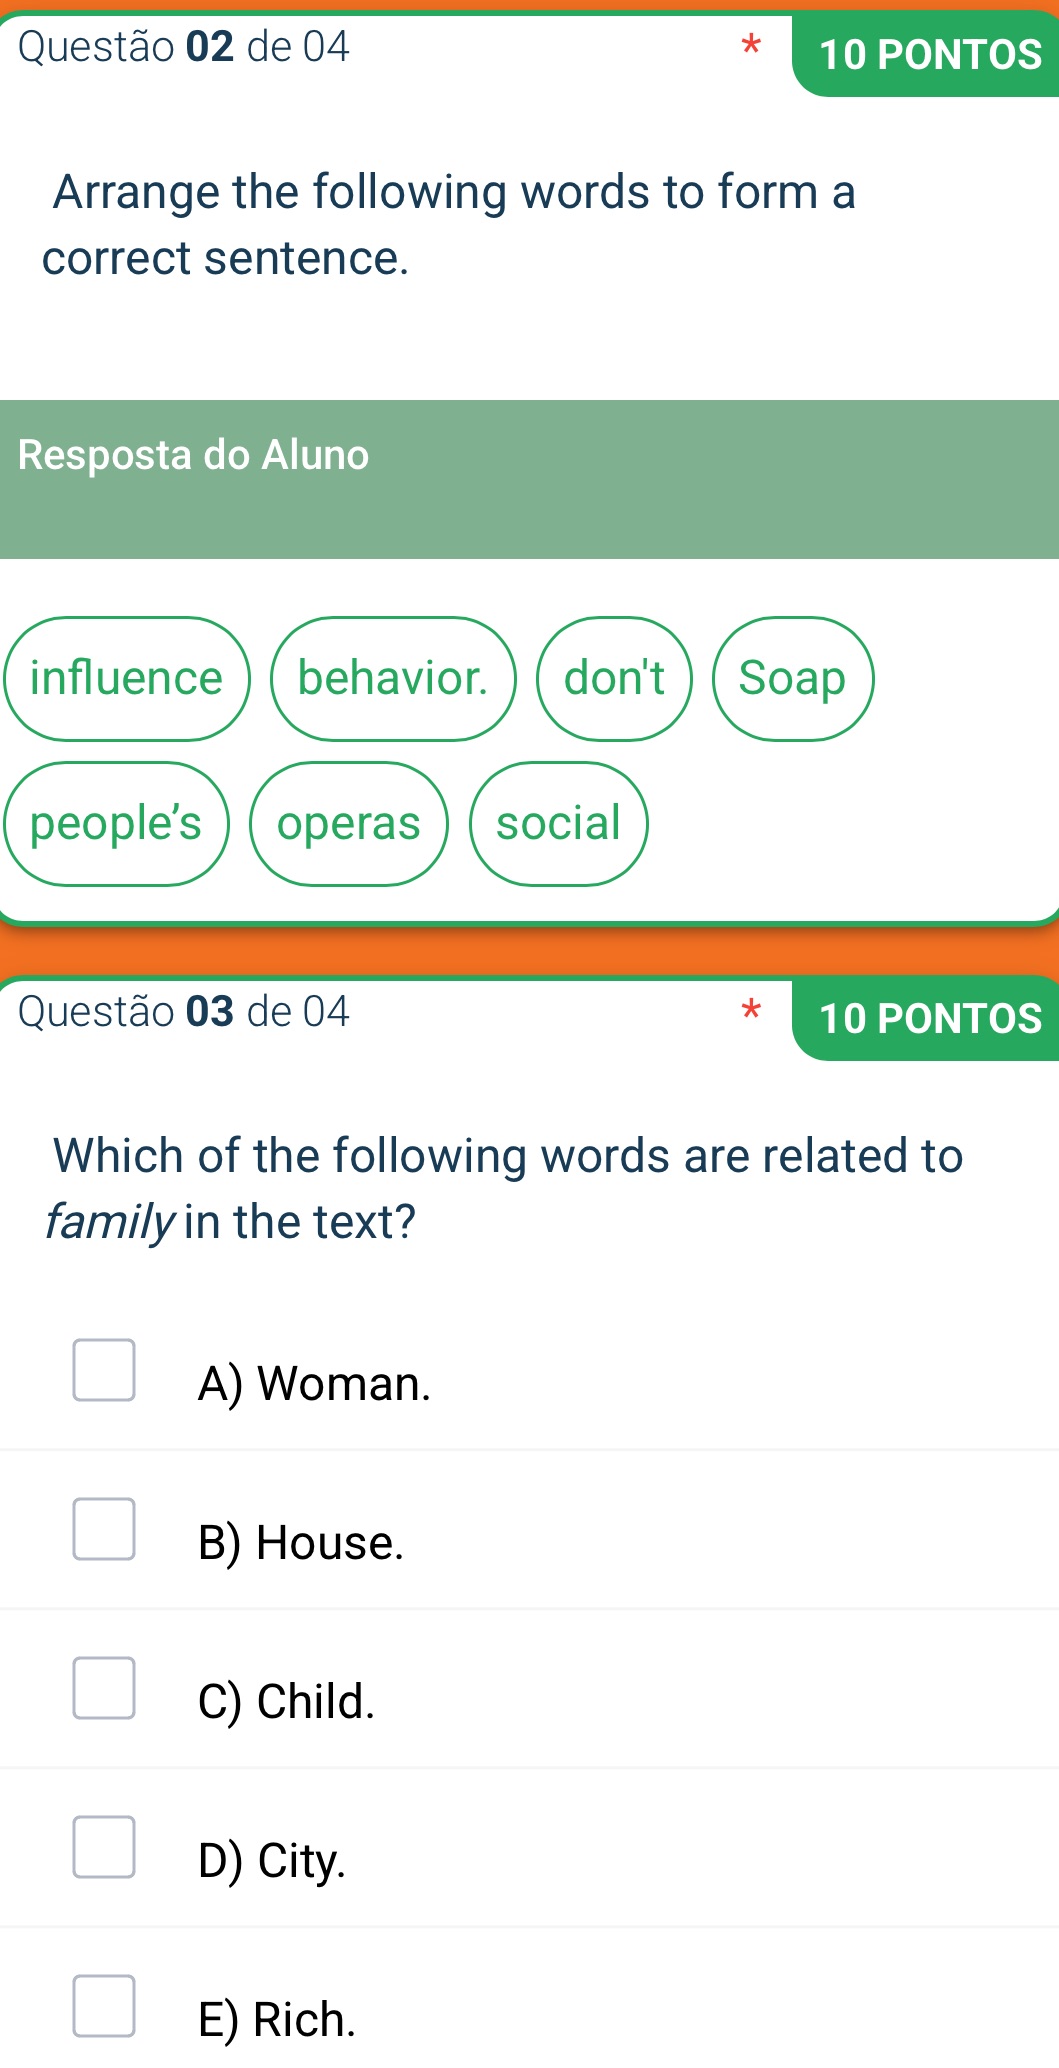Select the word chip "Soap"

click(793, 677)
